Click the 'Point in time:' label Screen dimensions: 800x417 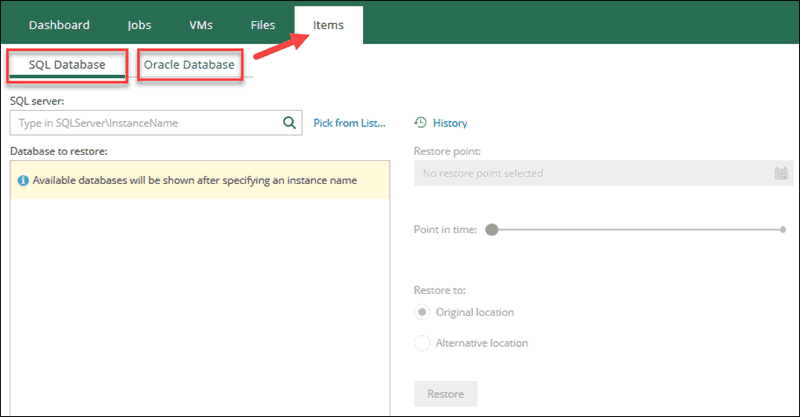(445, 230)
